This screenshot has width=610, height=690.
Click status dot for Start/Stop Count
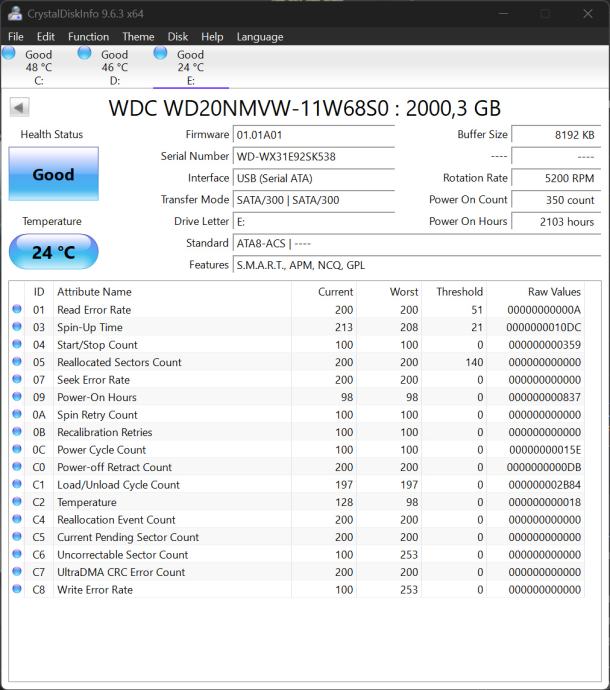tap(17, 344)
